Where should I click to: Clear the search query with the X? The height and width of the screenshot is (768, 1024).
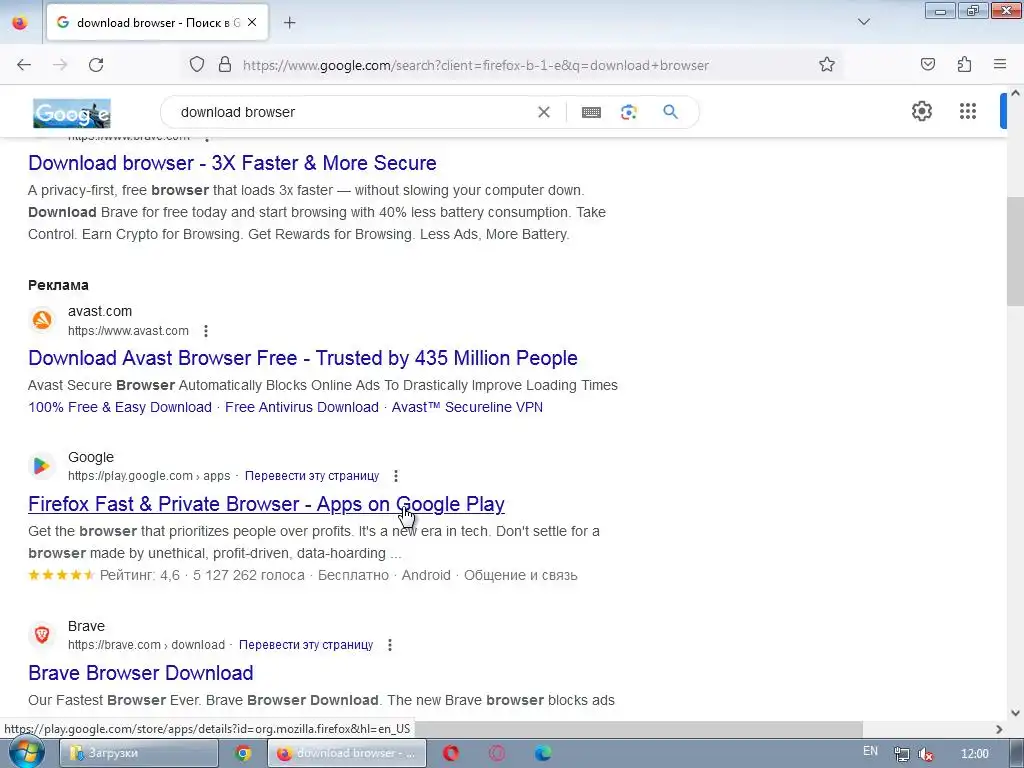click(x=543, y=112)
